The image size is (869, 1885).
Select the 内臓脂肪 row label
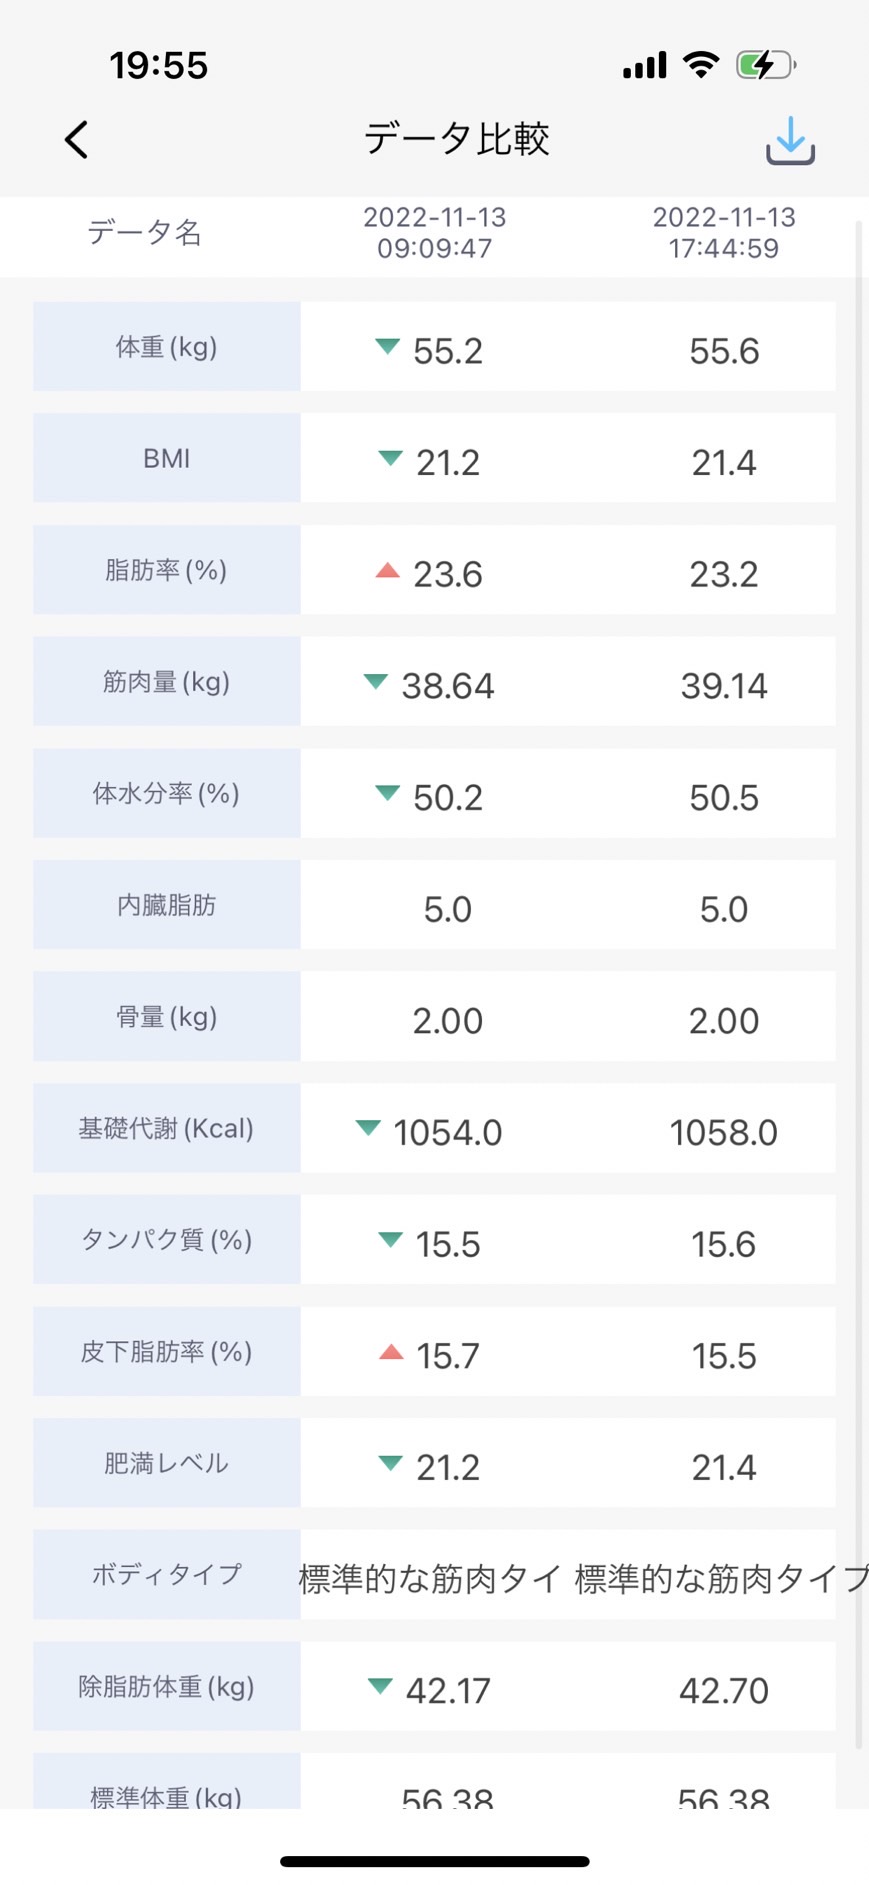tap(167, 905)
